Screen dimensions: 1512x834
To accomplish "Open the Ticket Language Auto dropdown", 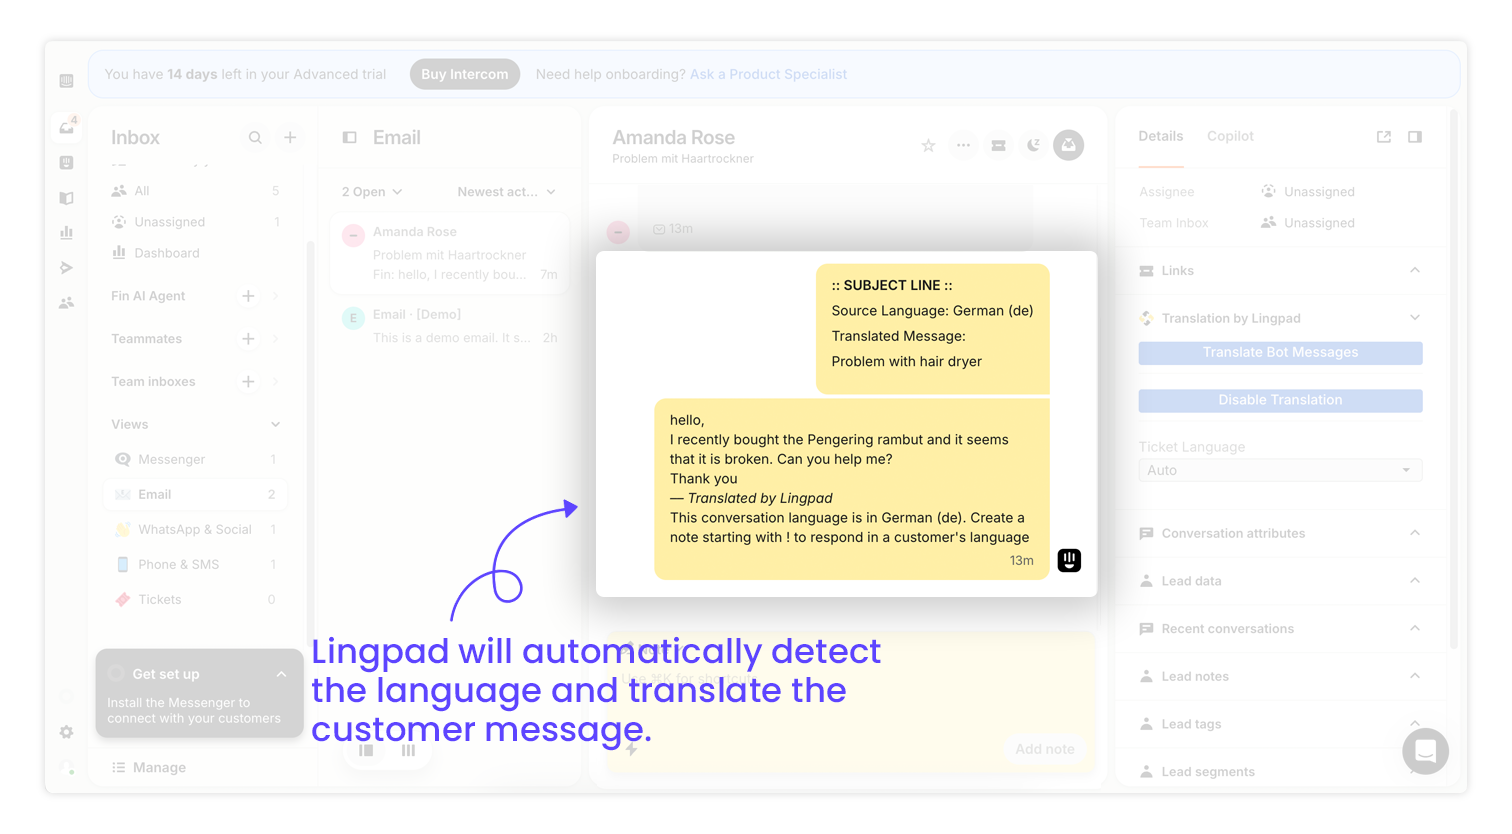I will [1280, 470].
